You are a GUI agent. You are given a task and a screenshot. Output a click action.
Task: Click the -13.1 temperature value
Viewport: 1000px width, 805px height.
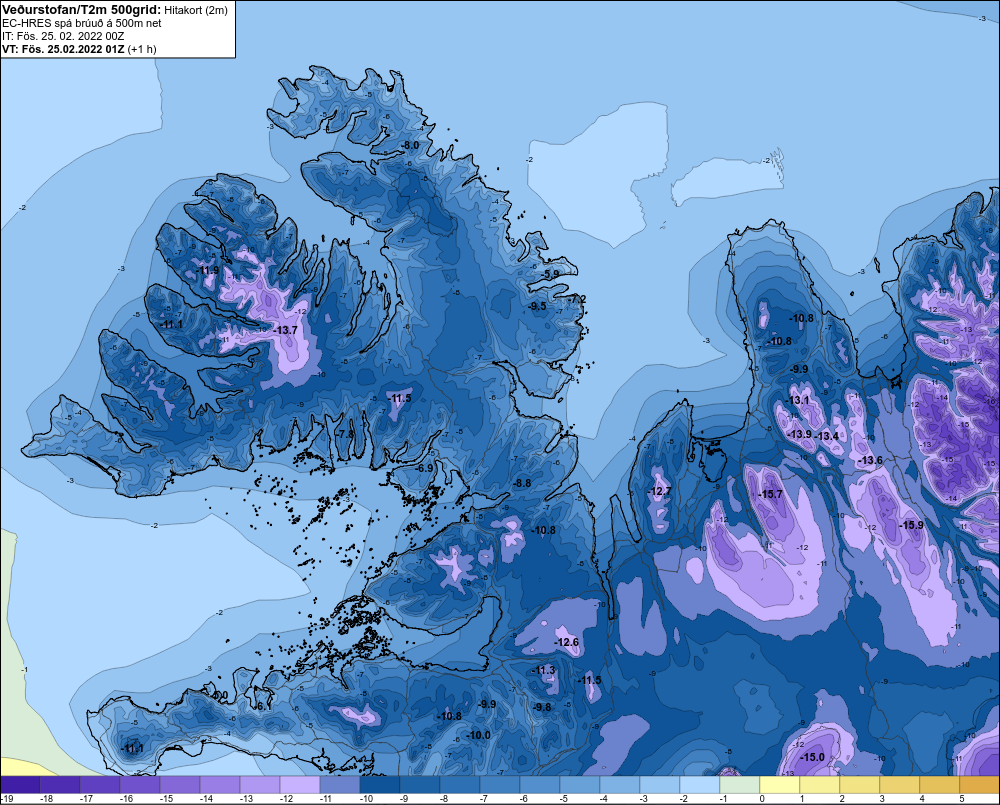point(798,401)
